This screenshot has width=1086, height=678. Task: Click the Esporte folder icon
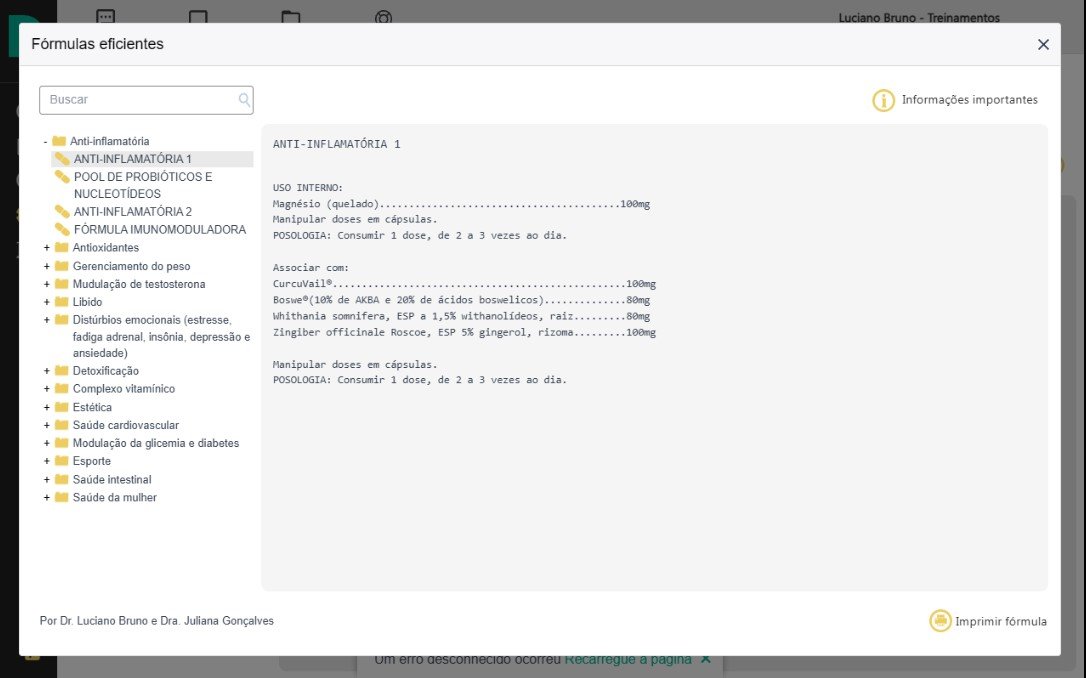tap(62, 461)
